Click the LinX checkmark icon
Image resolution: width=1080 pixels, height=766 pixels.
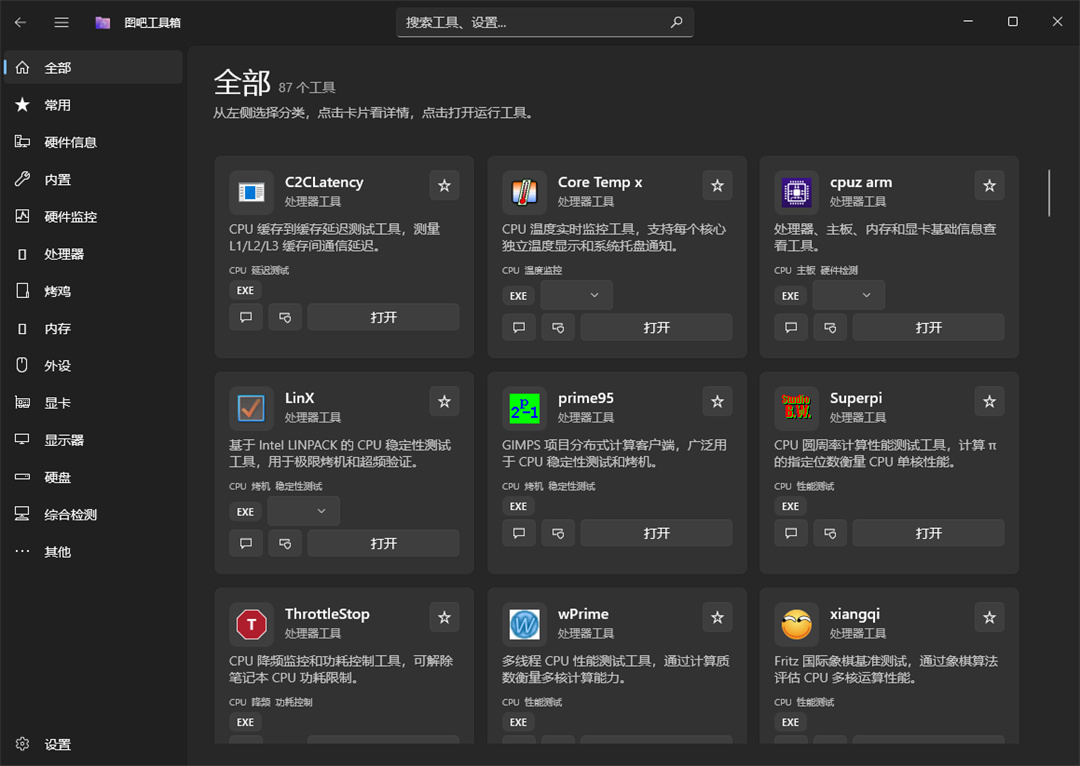pos(251,408)
